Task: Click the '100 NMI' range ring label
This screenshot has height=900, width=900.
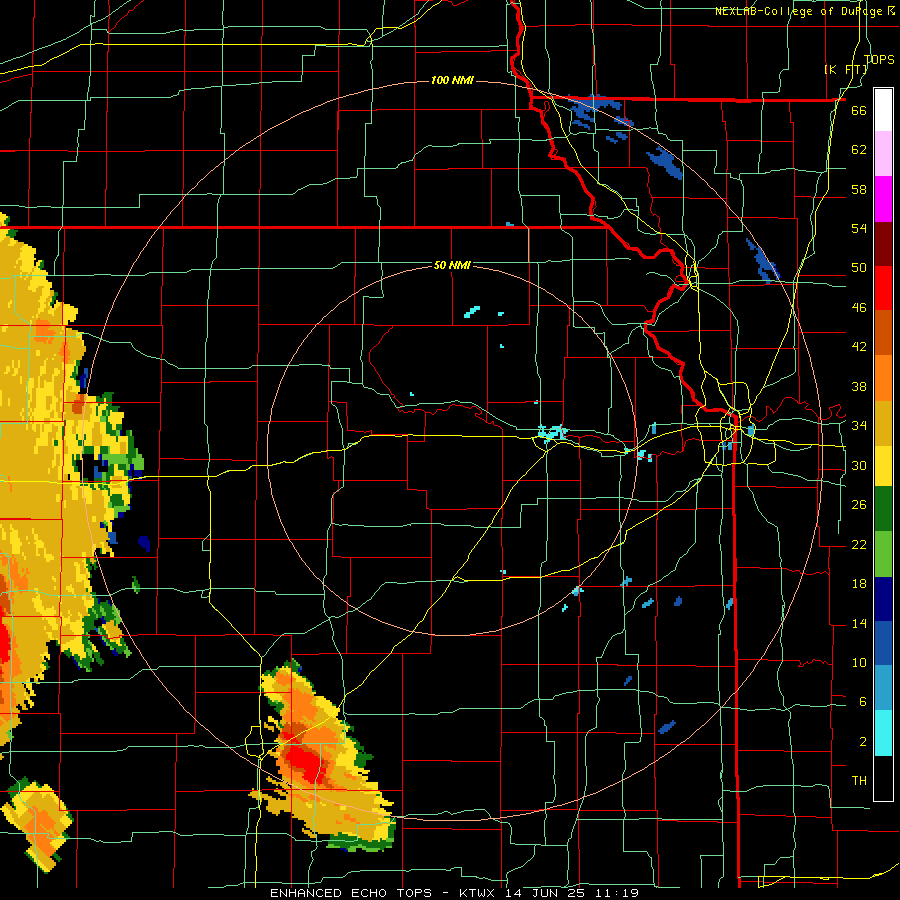Action: pos(452,80)
